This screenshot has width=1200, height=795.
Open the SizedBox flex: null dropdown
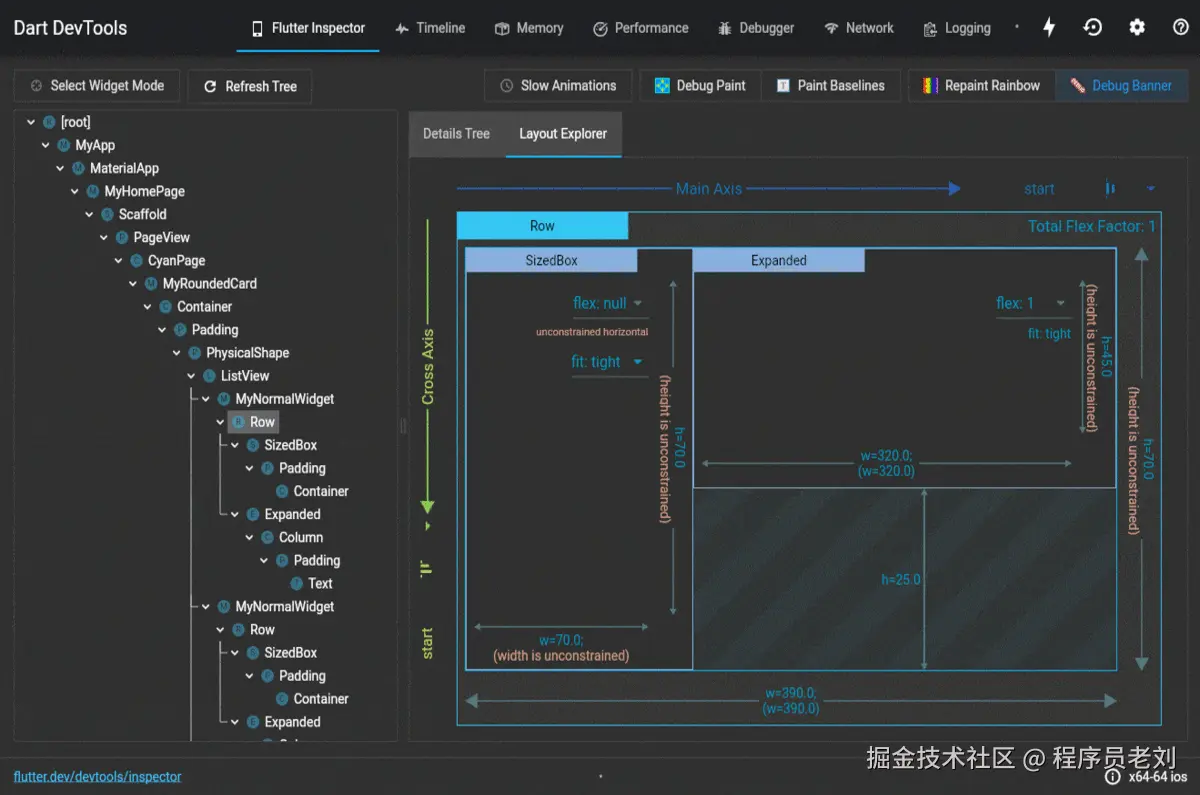(x=609, y=304)
